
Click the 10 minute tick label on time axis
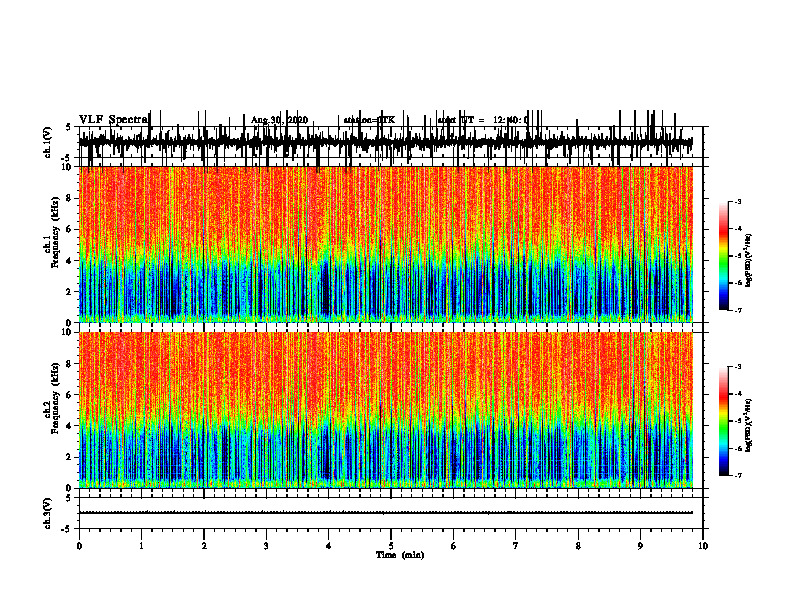pos(703,546)
